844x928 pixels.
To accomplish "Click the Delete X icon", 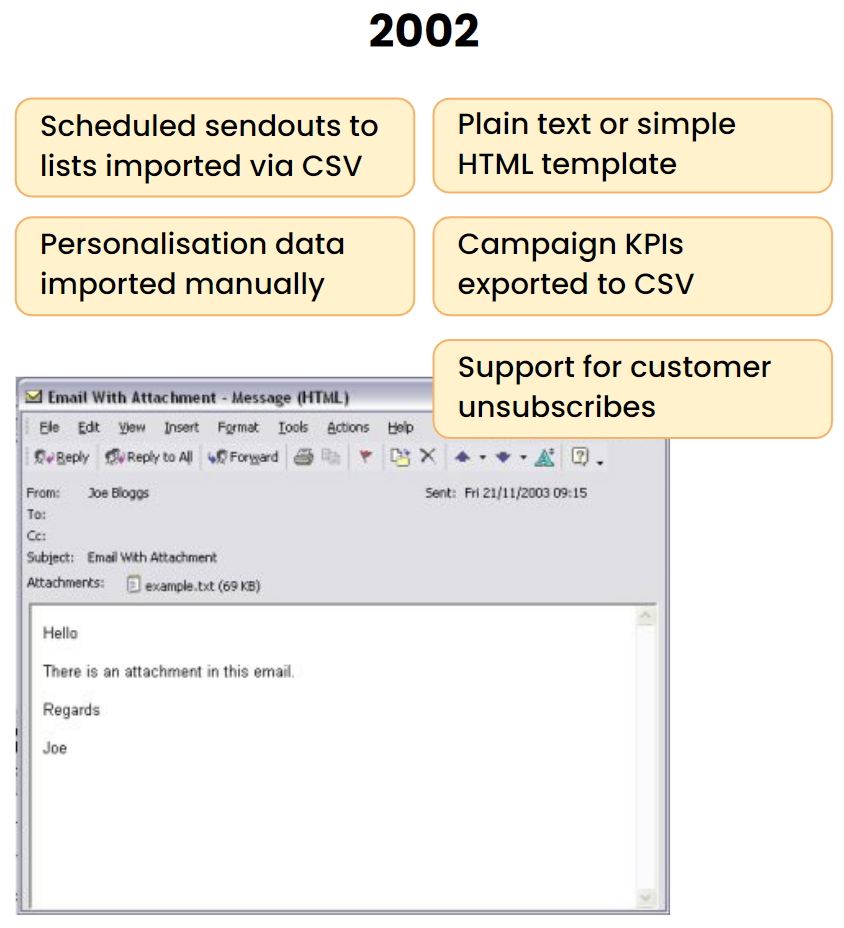I will (x=427, y=456).
